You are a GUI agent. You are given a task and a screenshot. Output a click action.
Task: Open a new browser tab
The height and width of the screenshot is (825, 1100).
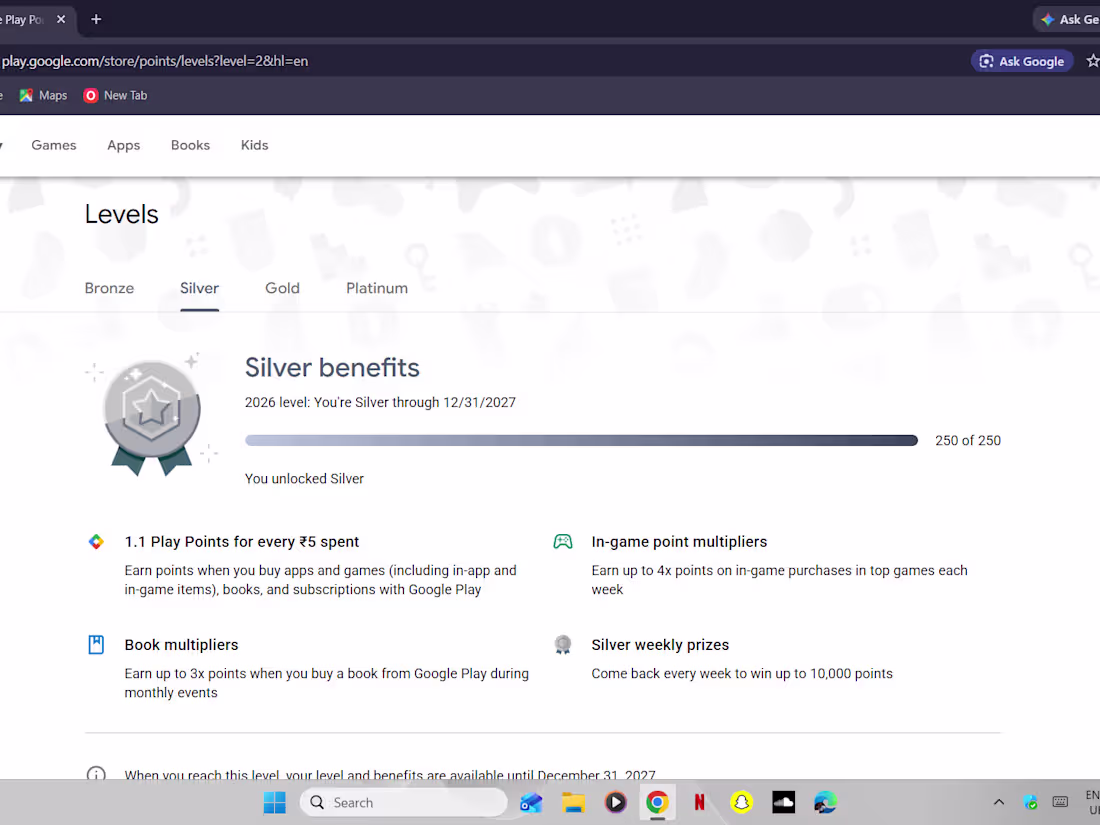pyautogui.click(x=96, y=20)
